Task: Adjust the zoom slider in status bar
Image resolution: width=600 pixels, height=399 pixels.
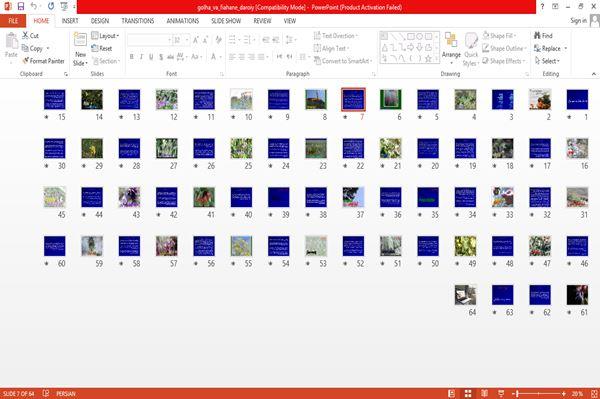Action: [x=538, y=393]
